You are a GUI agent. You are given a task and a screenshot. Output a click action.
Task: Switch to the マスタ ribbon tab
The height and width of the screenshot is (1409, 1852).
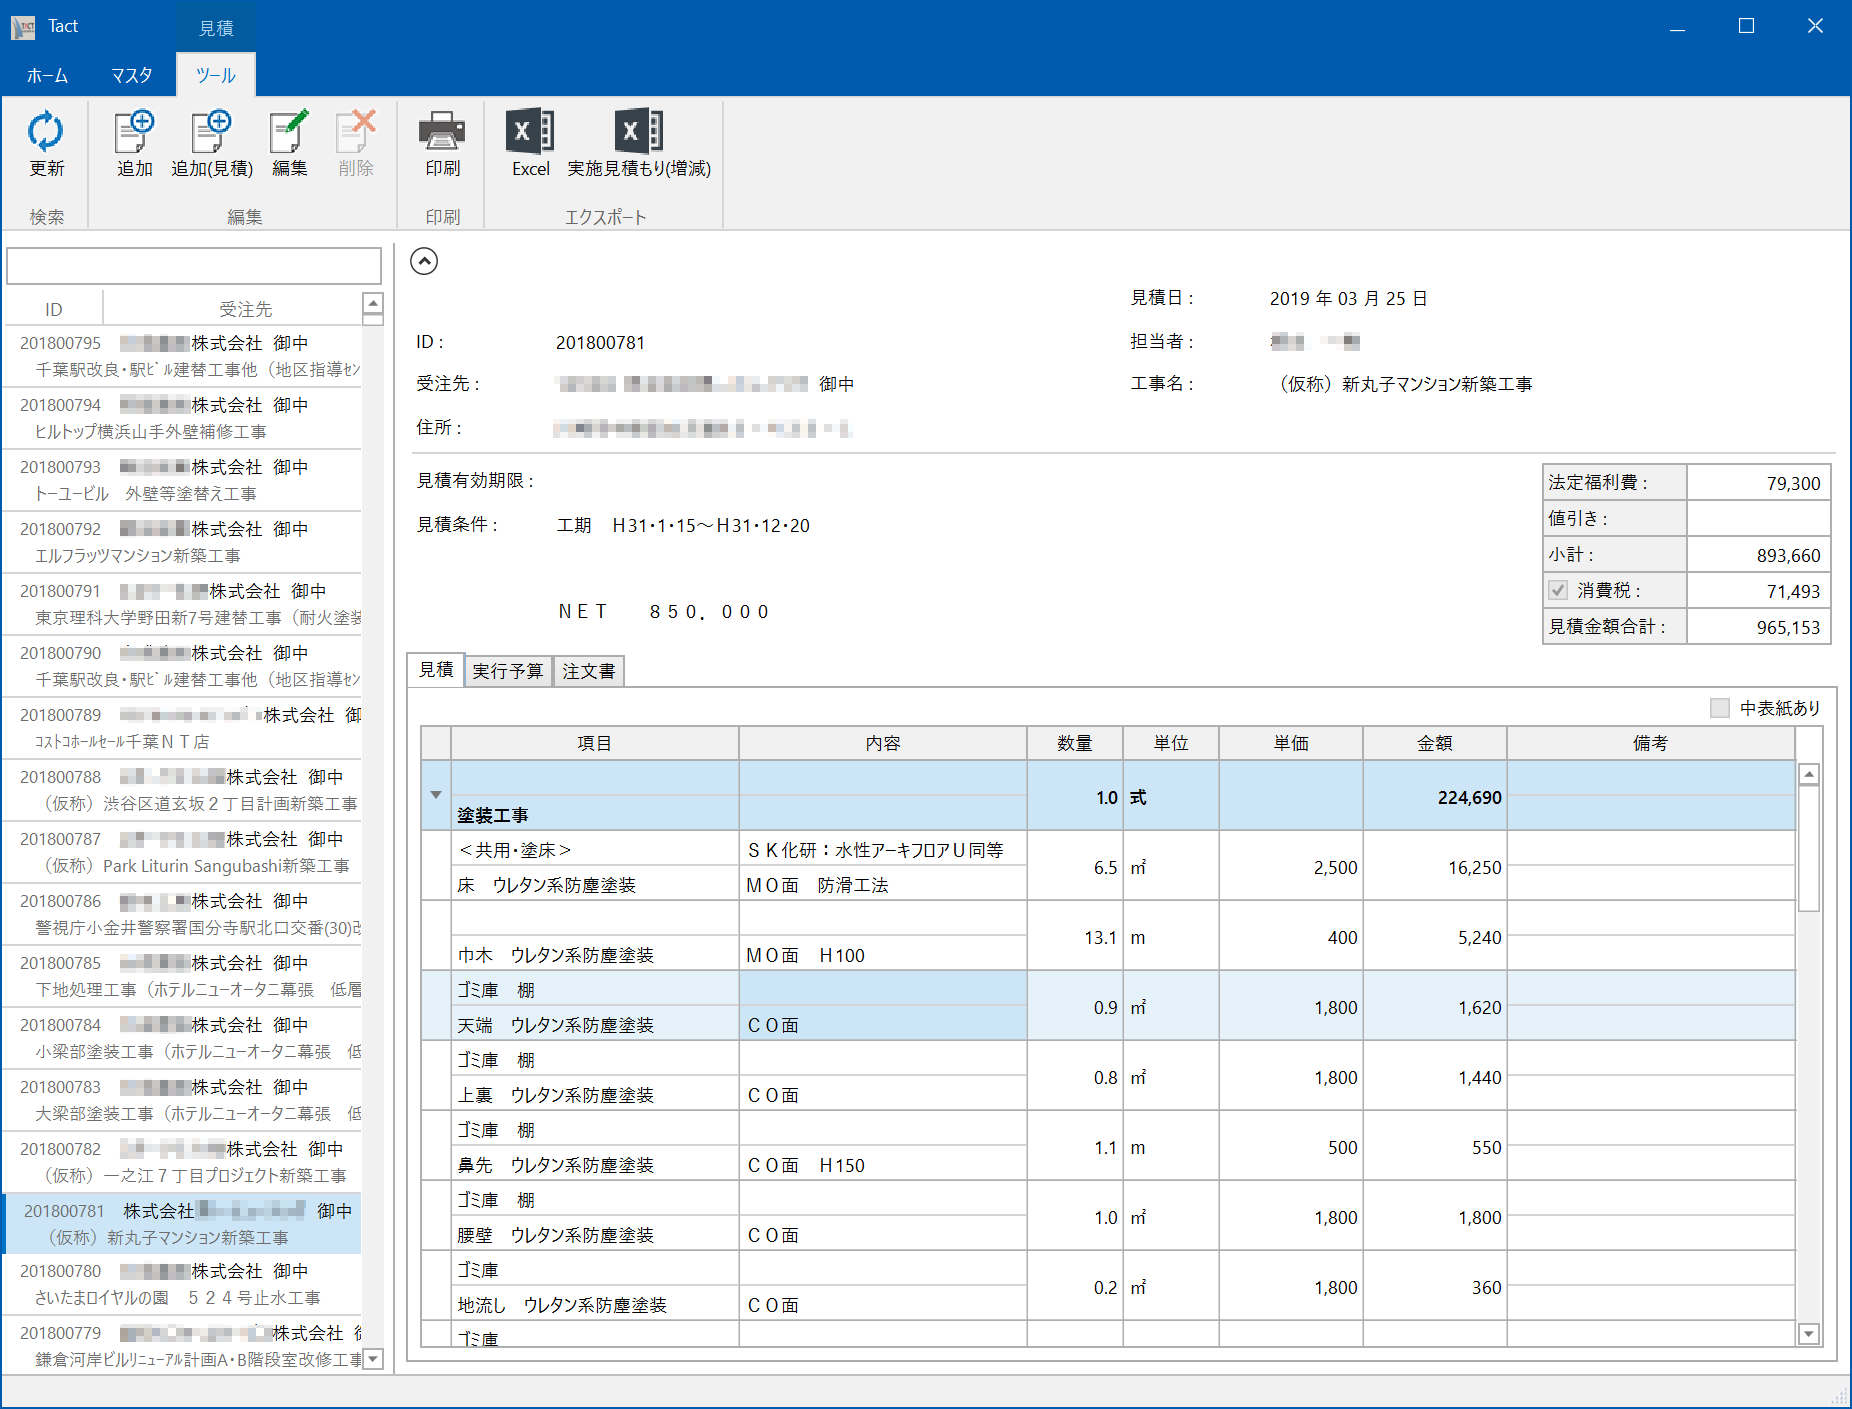(131, 74)
